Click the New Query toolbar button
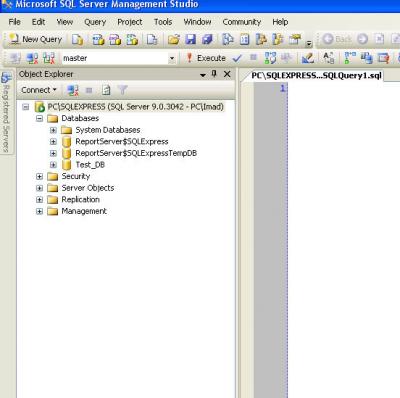The width and height of the screenshot is (400, 398). (x=36, y=39)
